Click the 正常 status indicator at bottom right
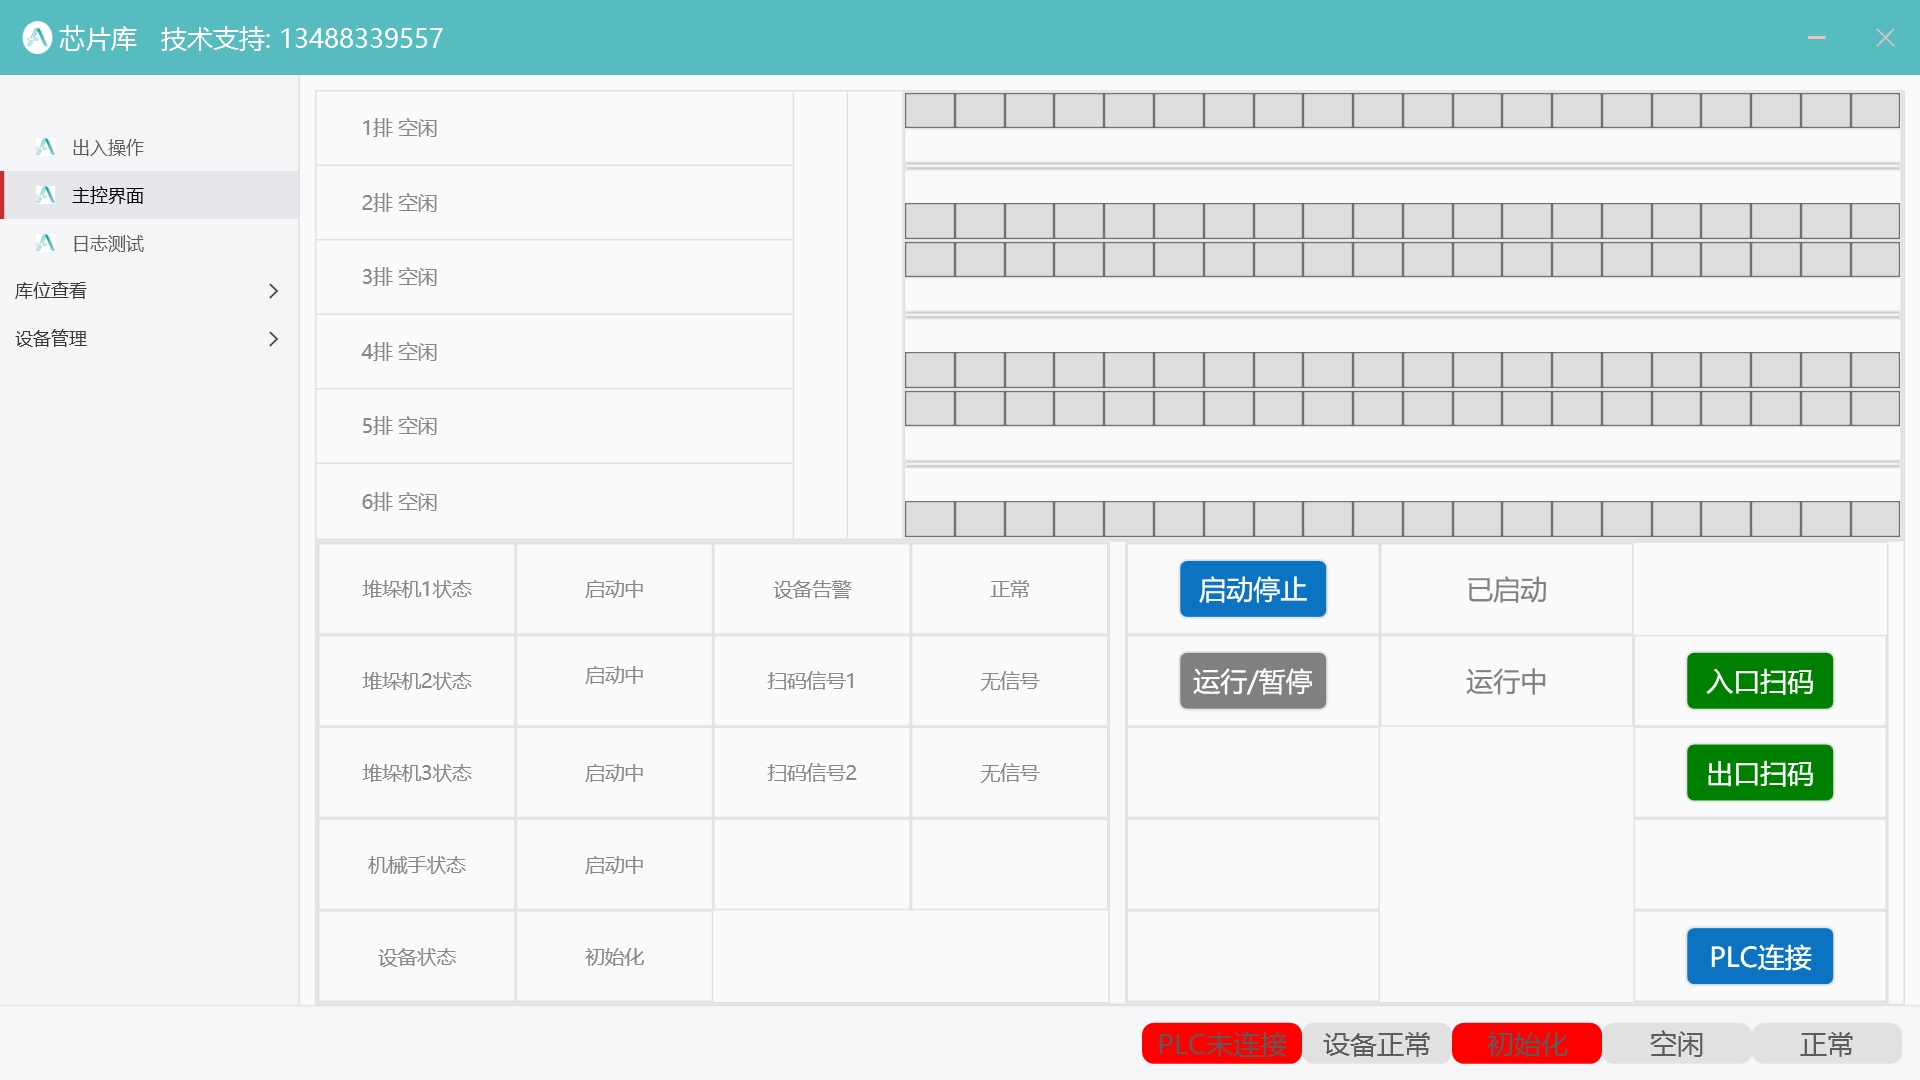 coord(1826,1043)
